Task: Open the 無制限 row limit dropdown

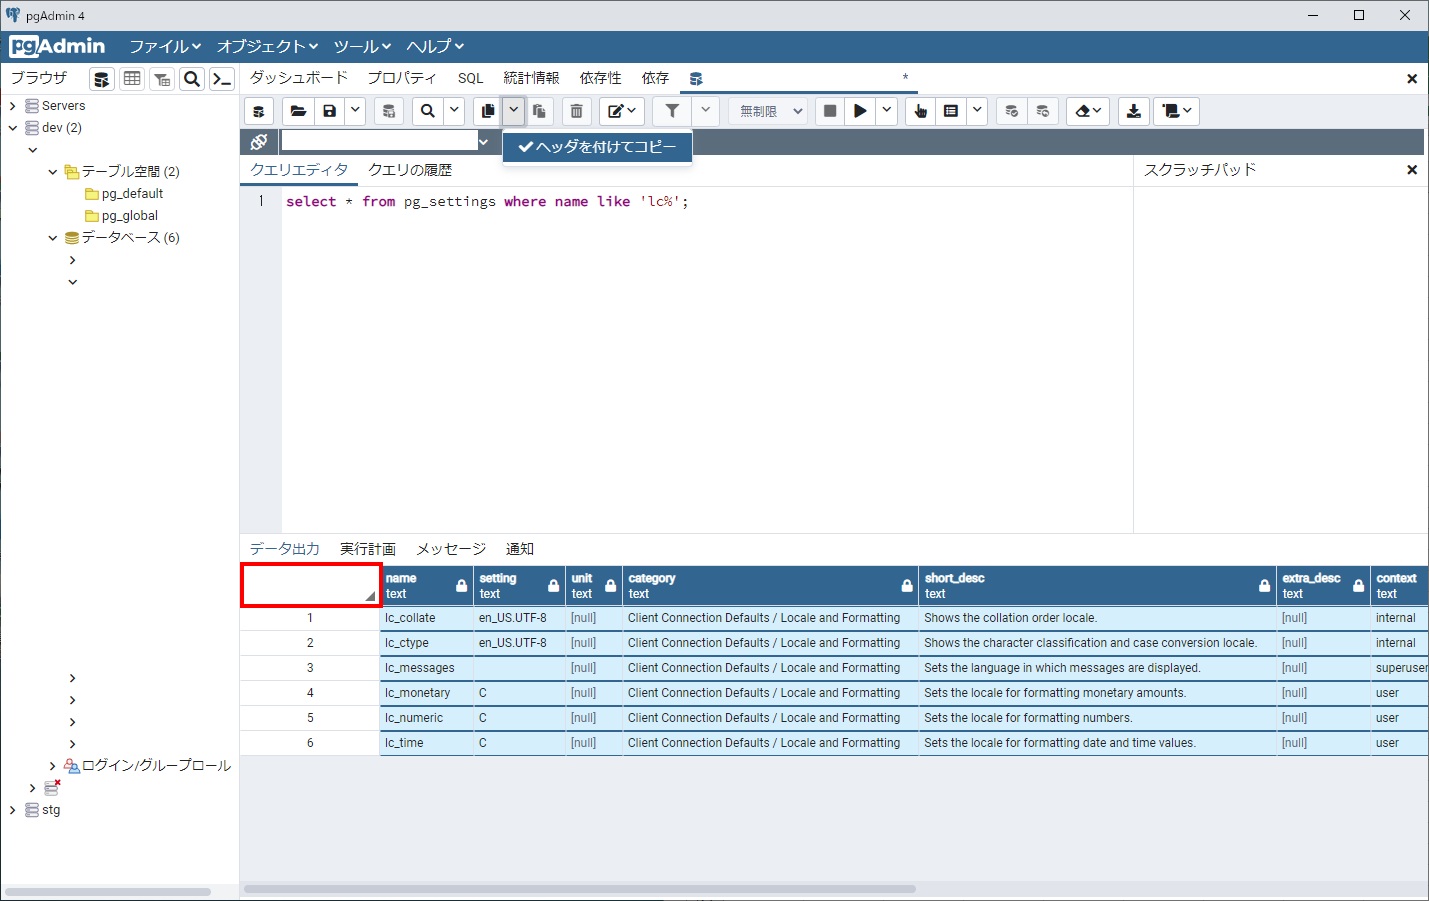Action: [x=767, y=110]
